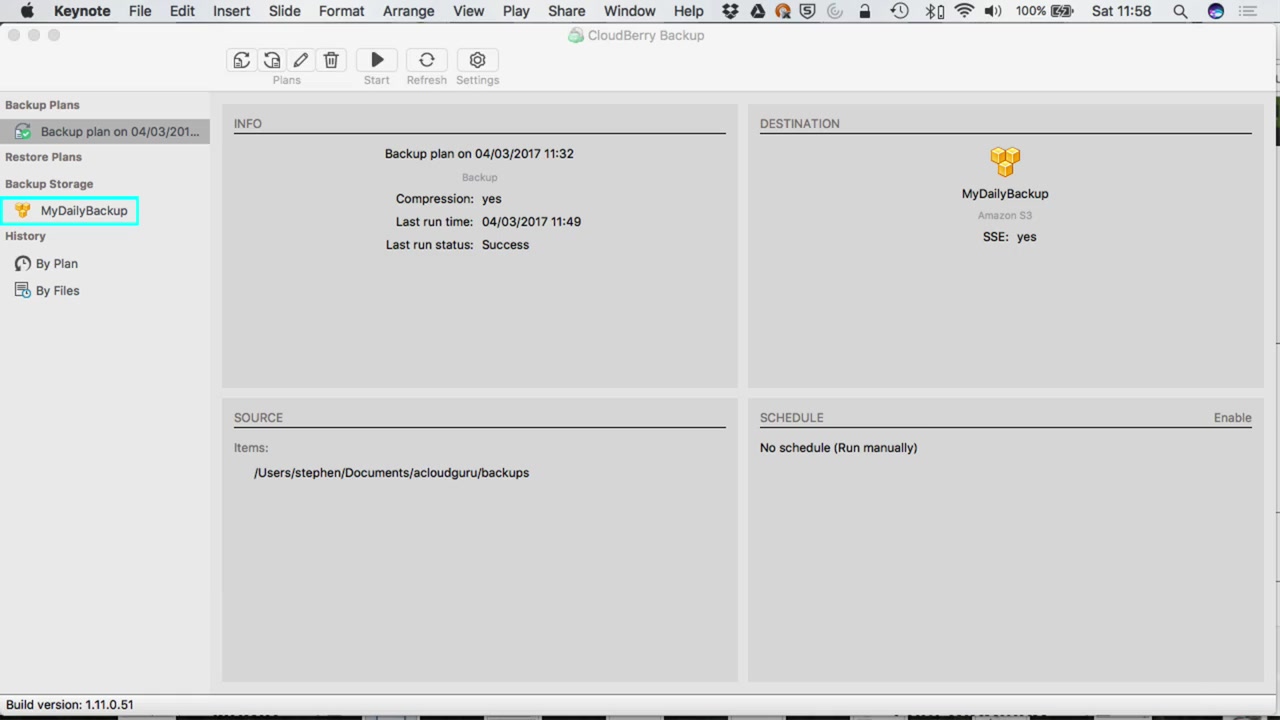Open the Help menu

tap(688, 11)
